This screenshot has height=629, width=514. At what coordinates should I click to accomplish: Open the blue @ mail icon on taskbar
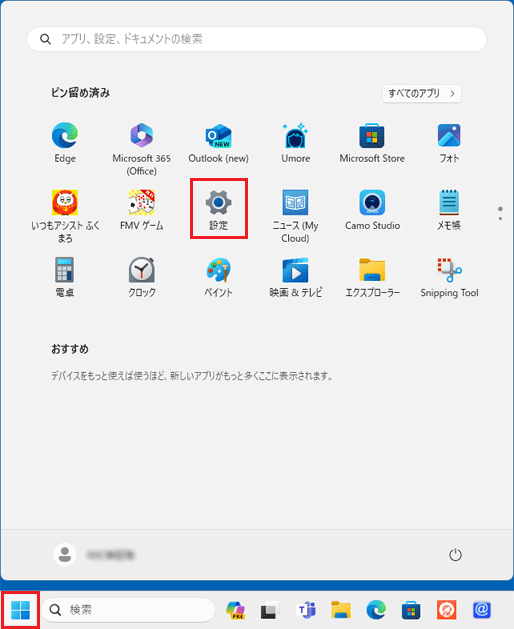482,610
